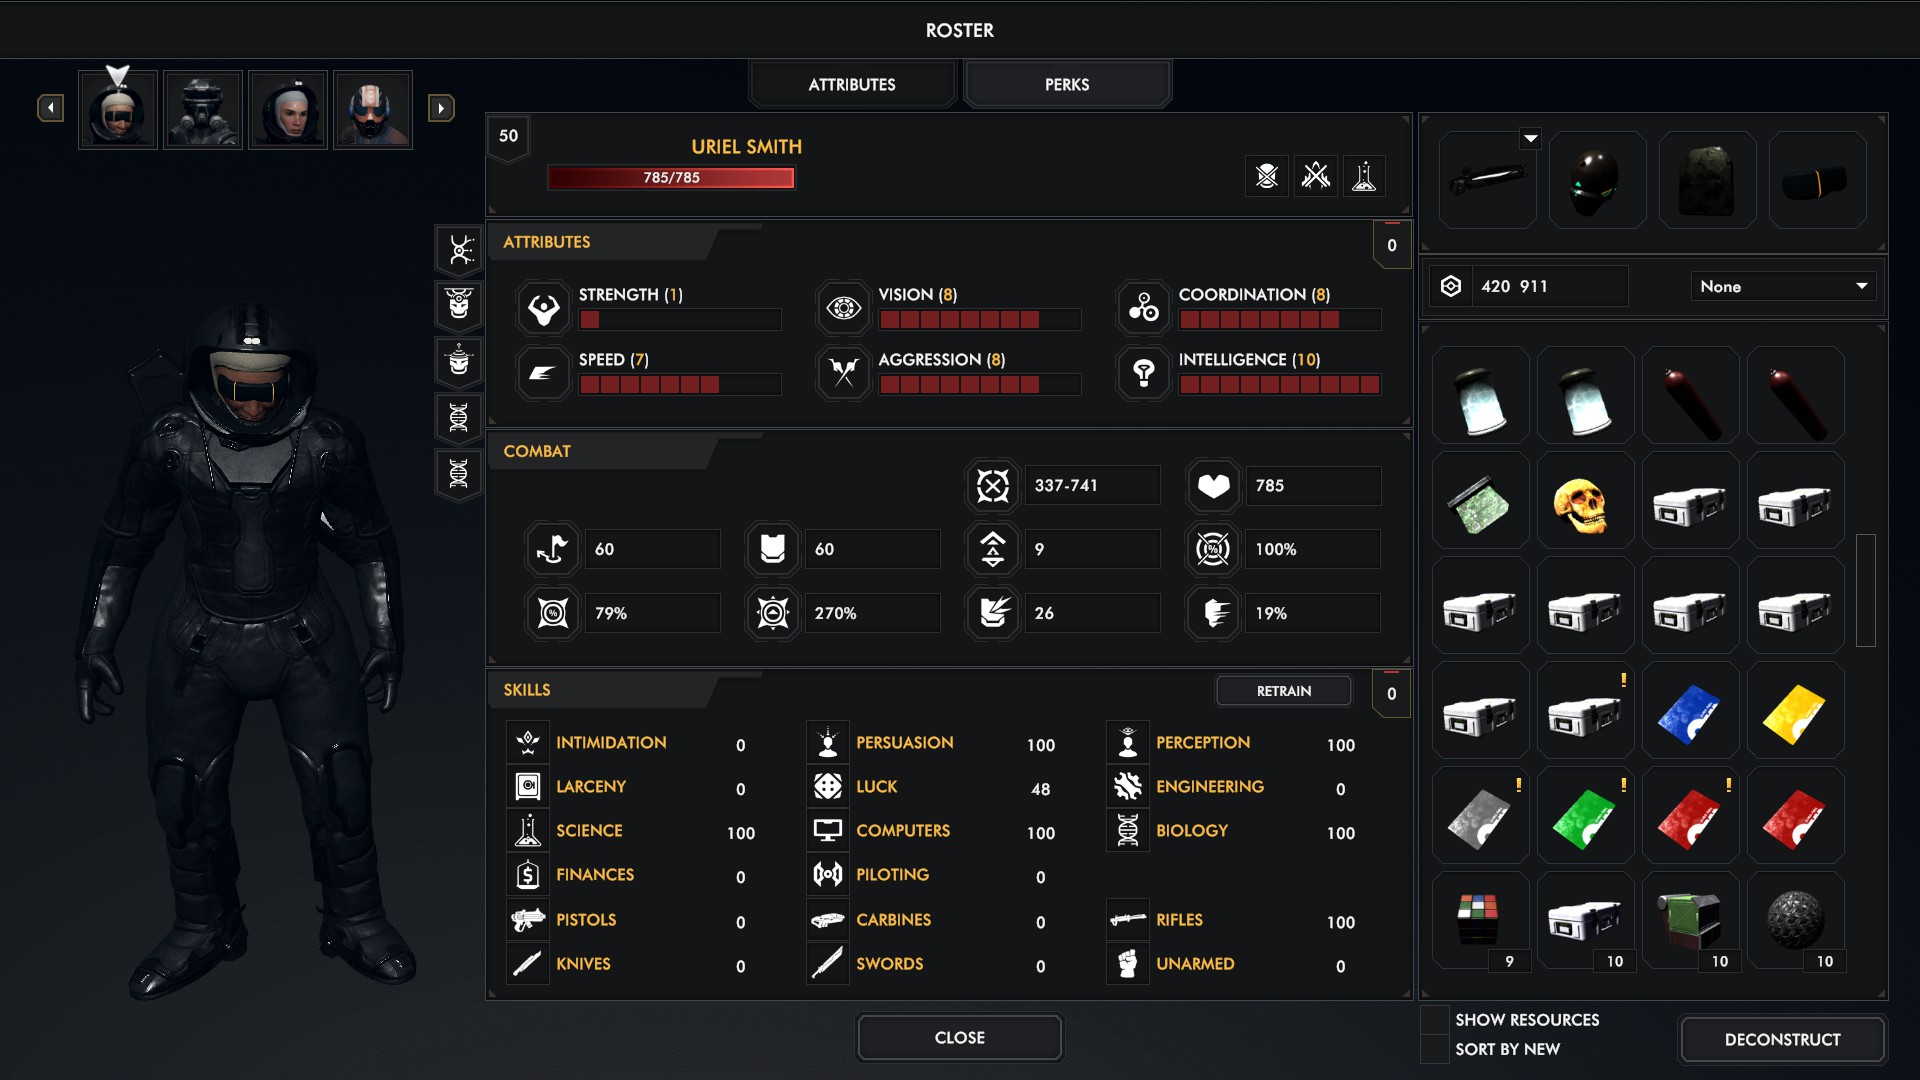The height and width of the screenshot is (1080, 1920).
Task: Open the None filter dropdown
Action: pyautogui.click(x=1783, y=287)
